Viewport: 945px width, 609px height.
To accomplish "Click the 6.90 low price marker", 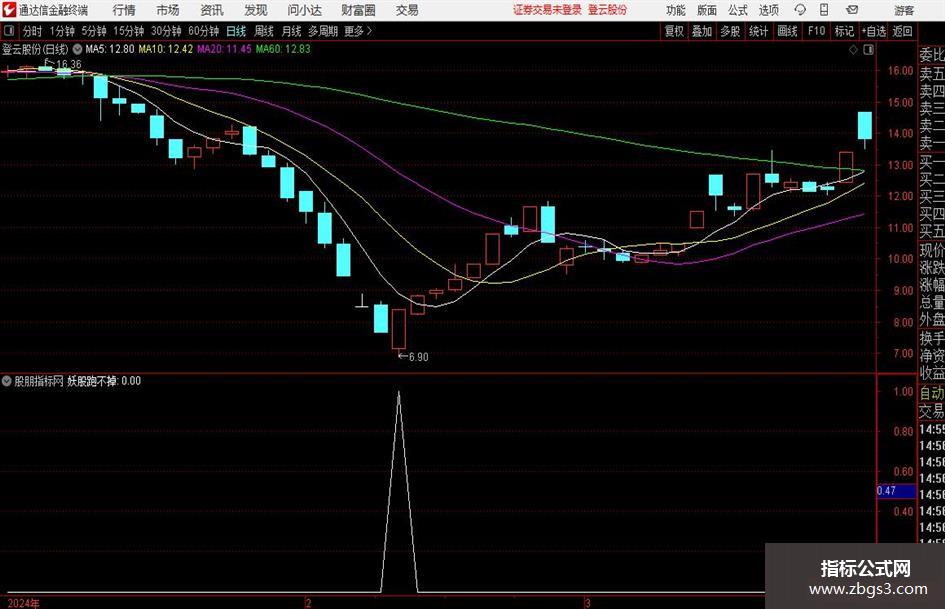I will [x=418, y=357].
